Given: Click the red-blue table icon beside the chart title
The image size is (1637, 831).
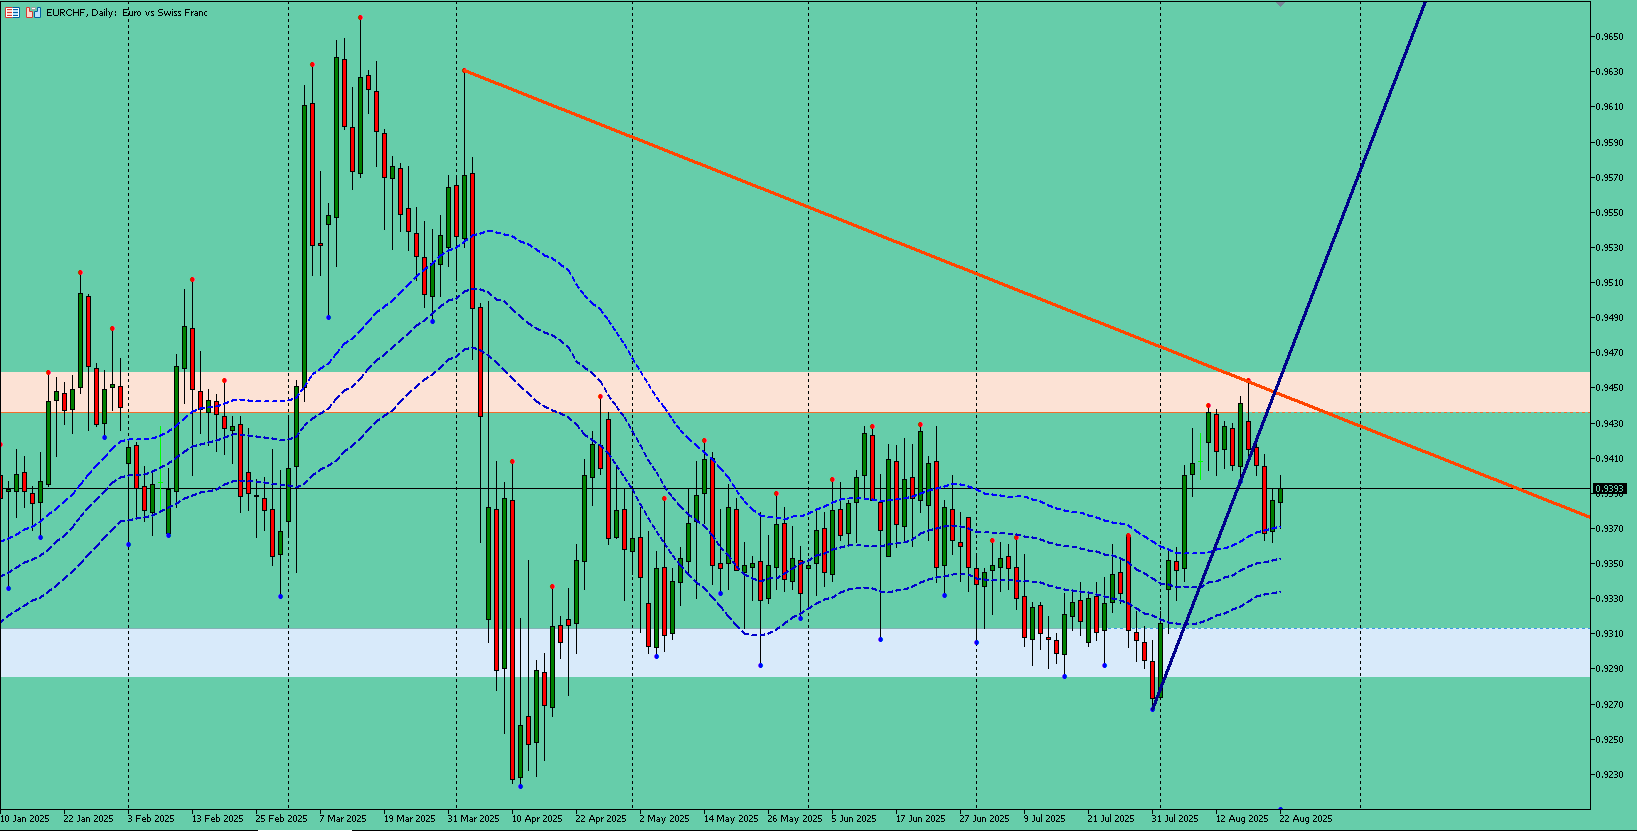Looking at the screenshot, I should pos(13,13).
